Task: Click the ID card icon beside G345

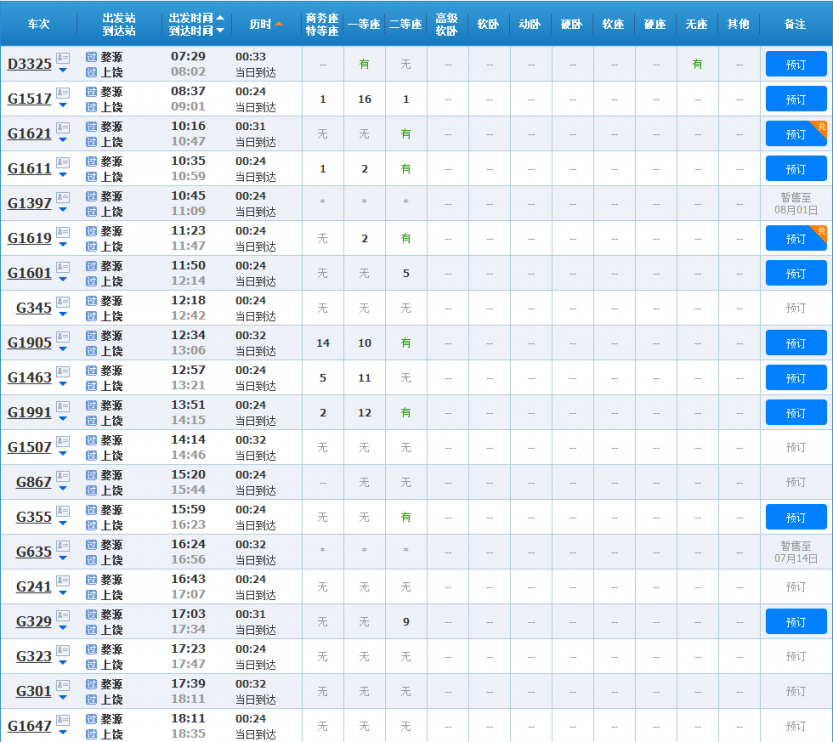Action: point(63,302)
